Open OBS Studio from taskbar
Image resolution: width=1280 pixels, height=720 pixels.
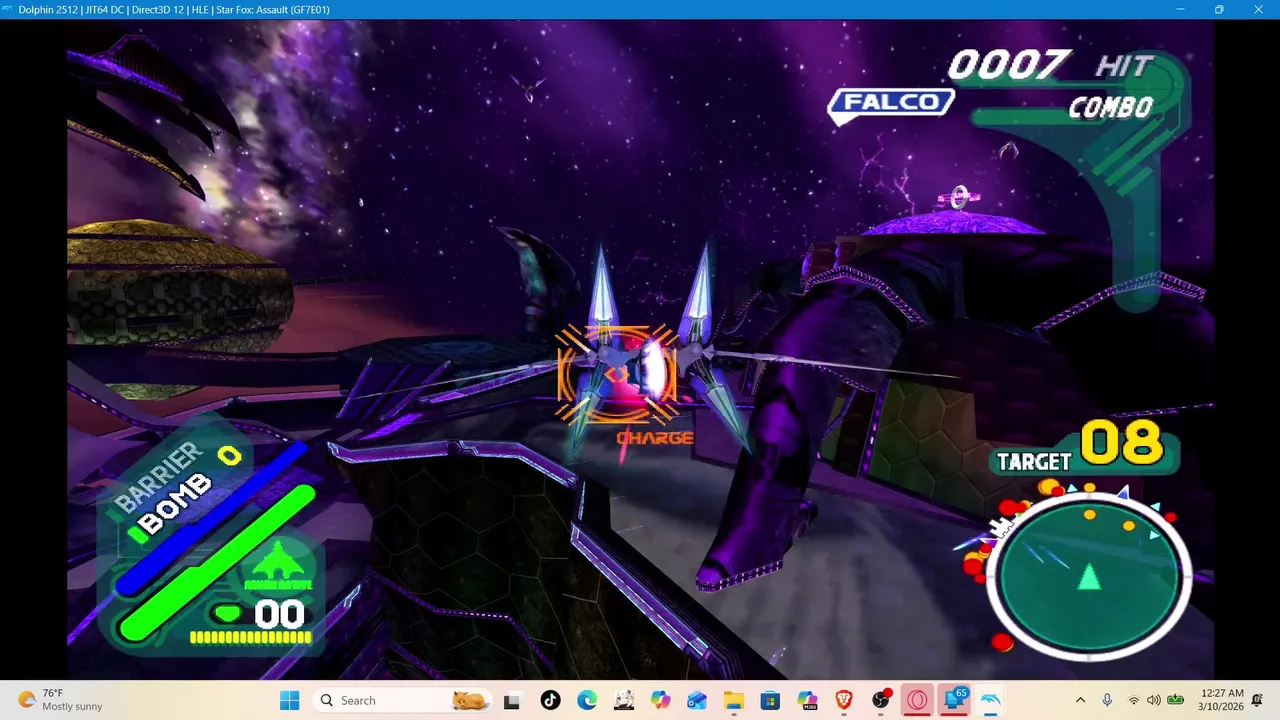click(881, 700)
